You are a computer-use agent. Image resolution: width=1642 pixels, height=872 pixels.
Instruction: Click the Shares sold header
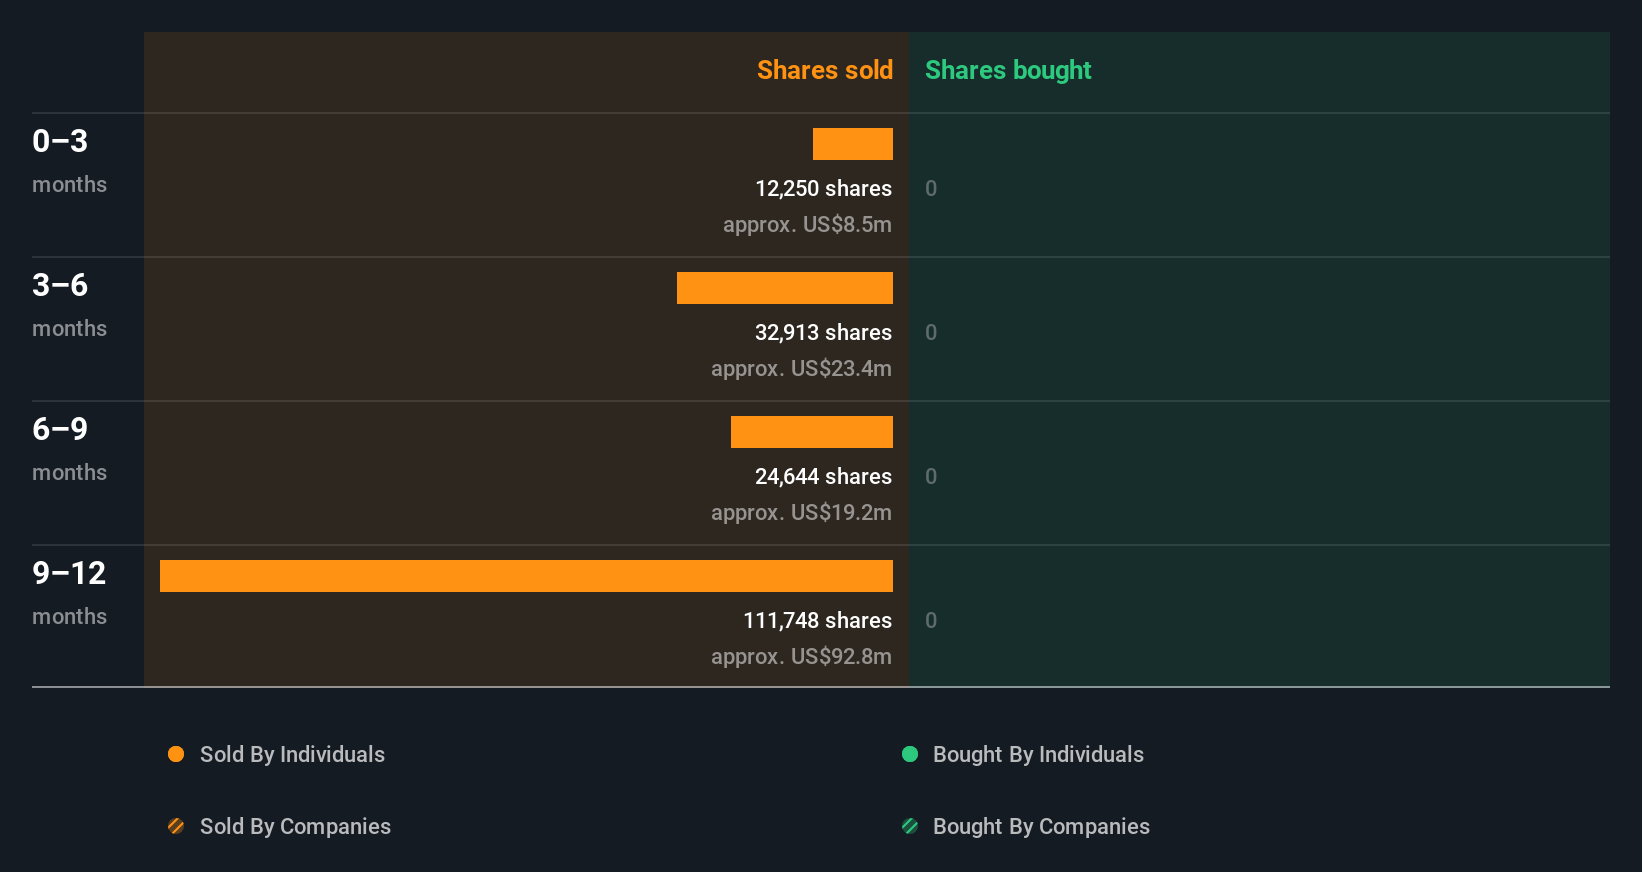click(x=825, y=70)
